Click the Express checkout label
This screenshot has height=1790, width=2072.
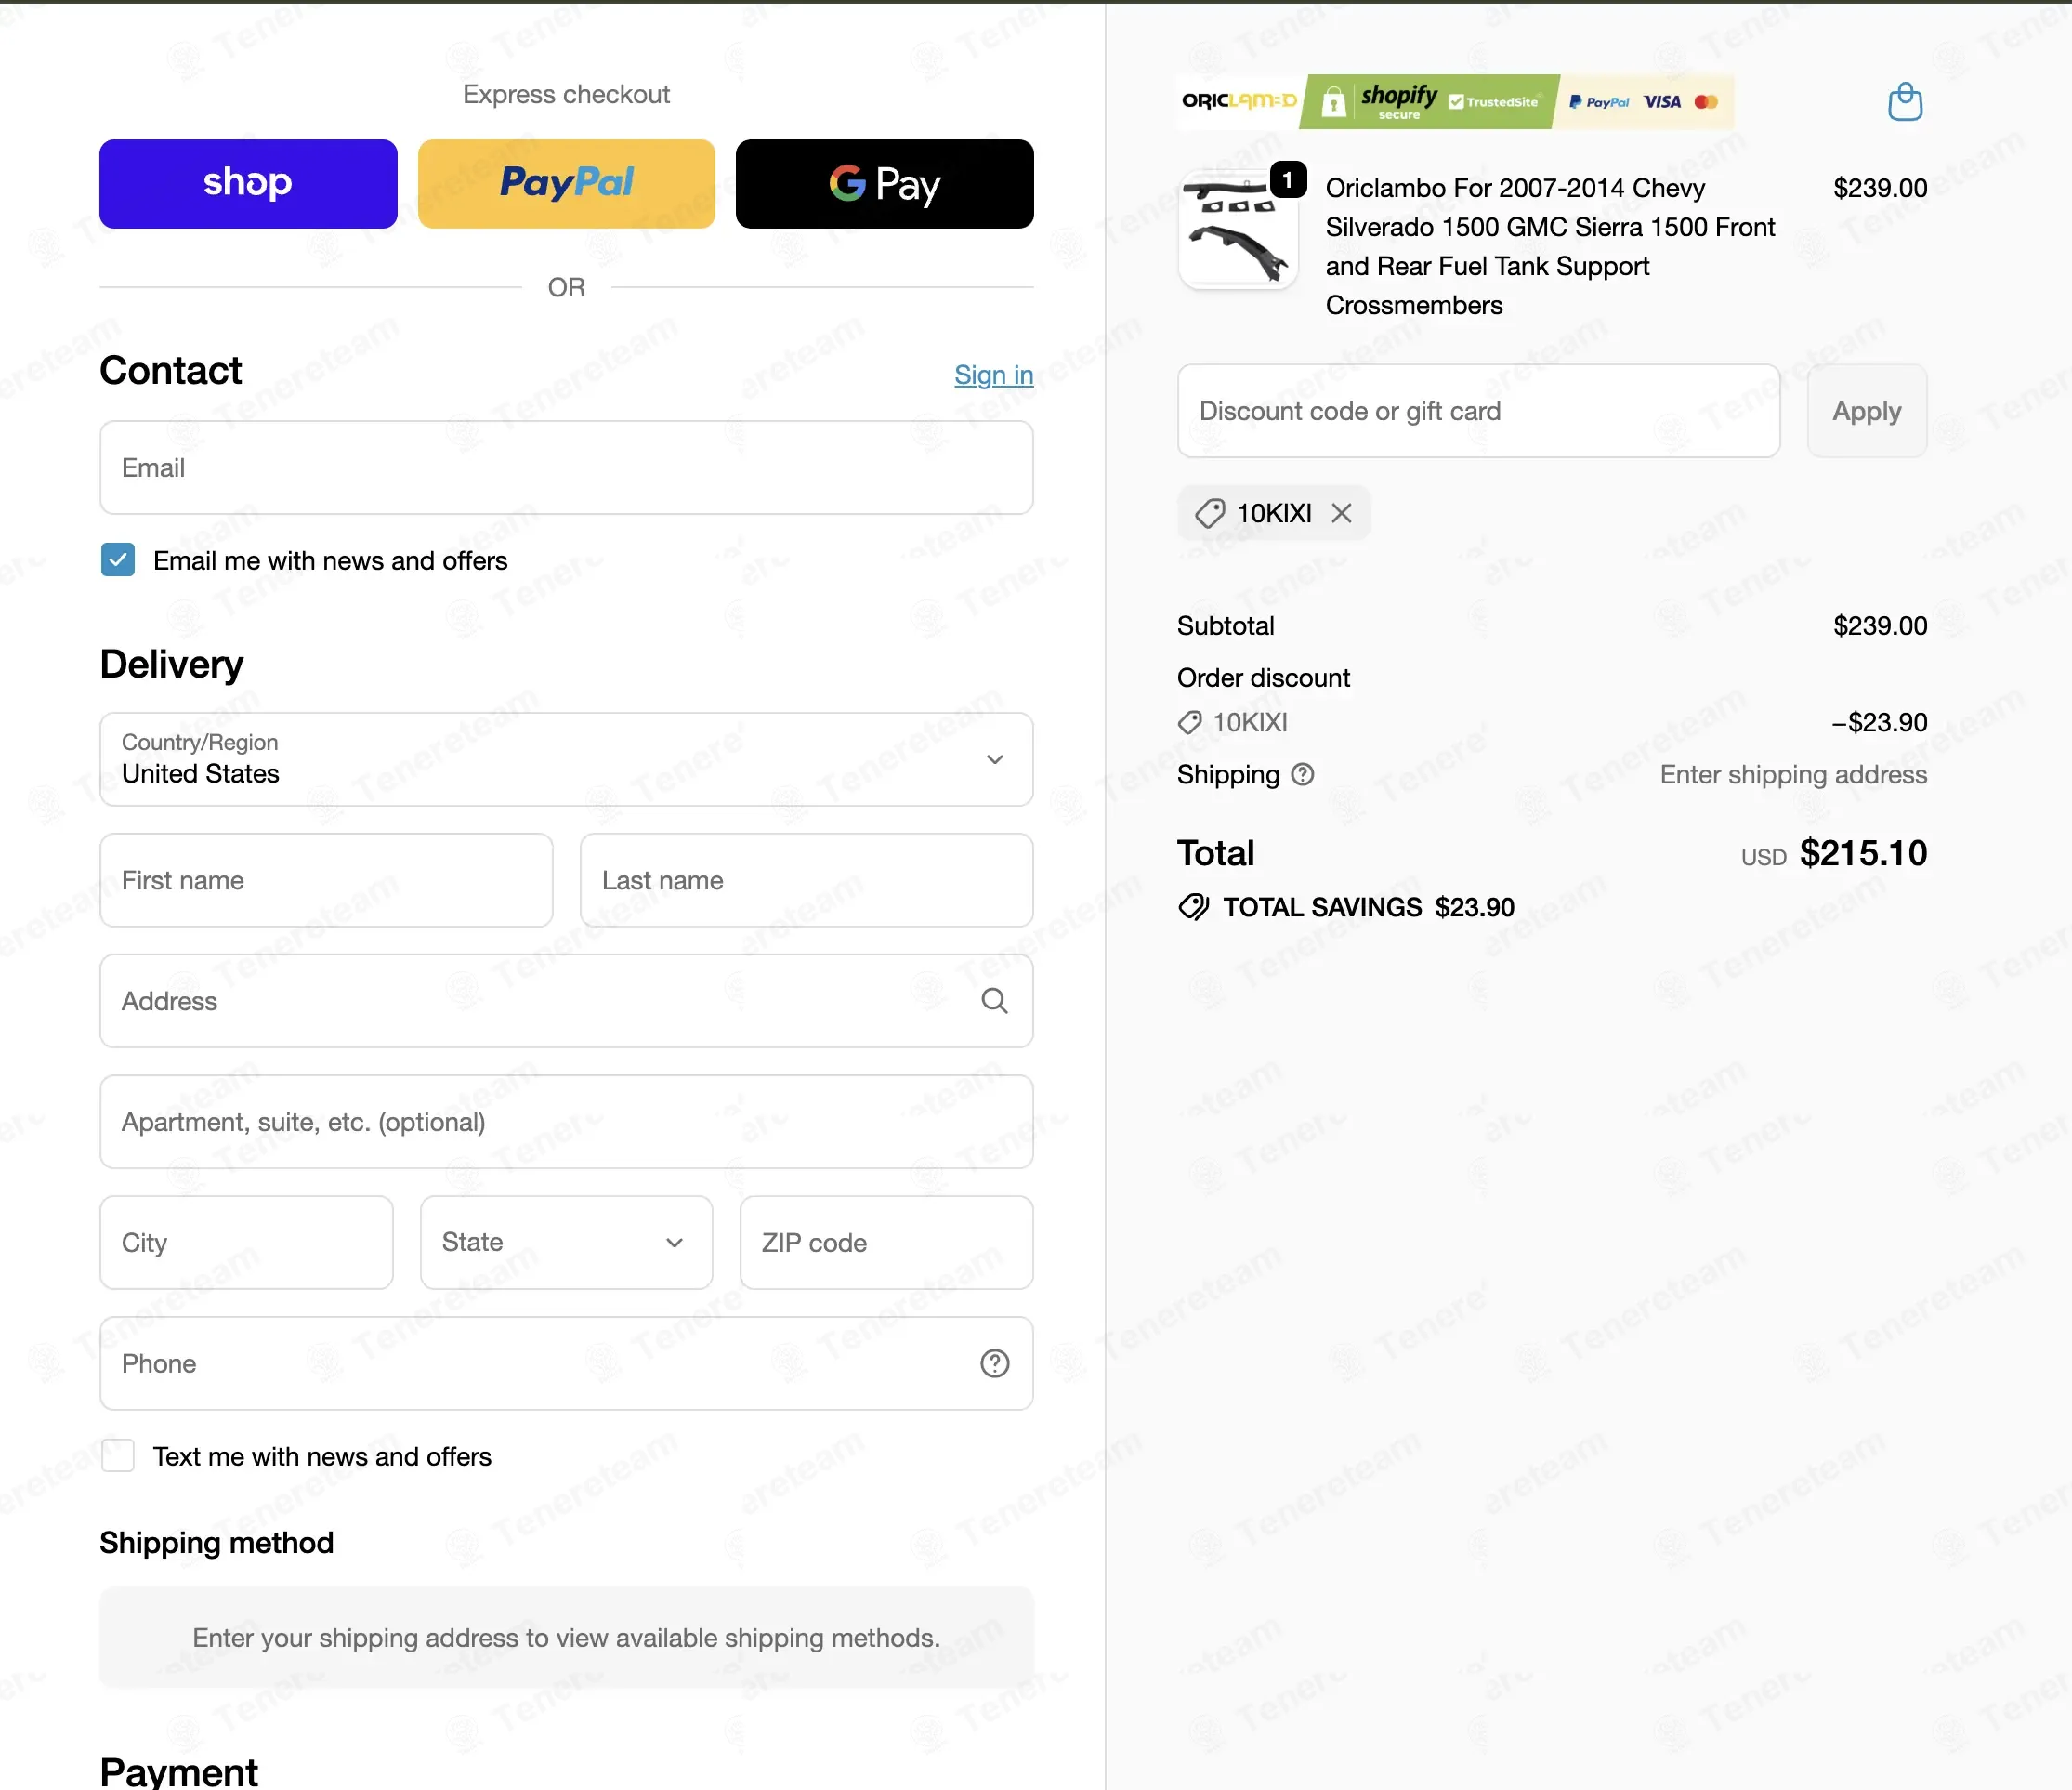tap(566, 94)
